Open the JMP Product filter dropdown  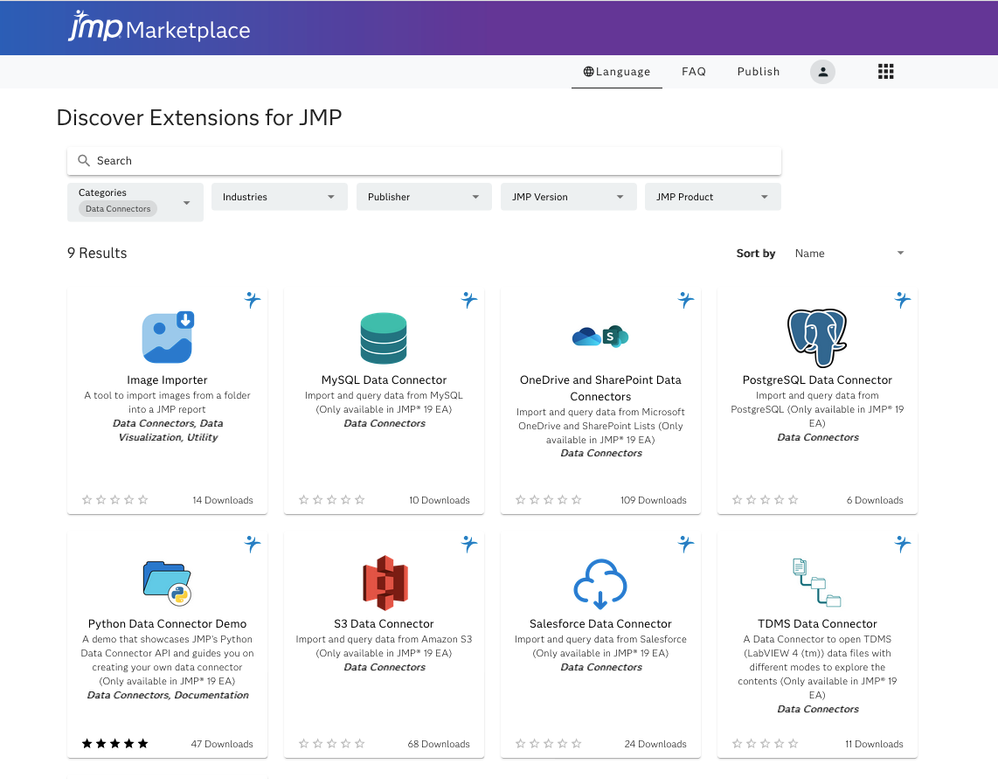coord(713,197)
